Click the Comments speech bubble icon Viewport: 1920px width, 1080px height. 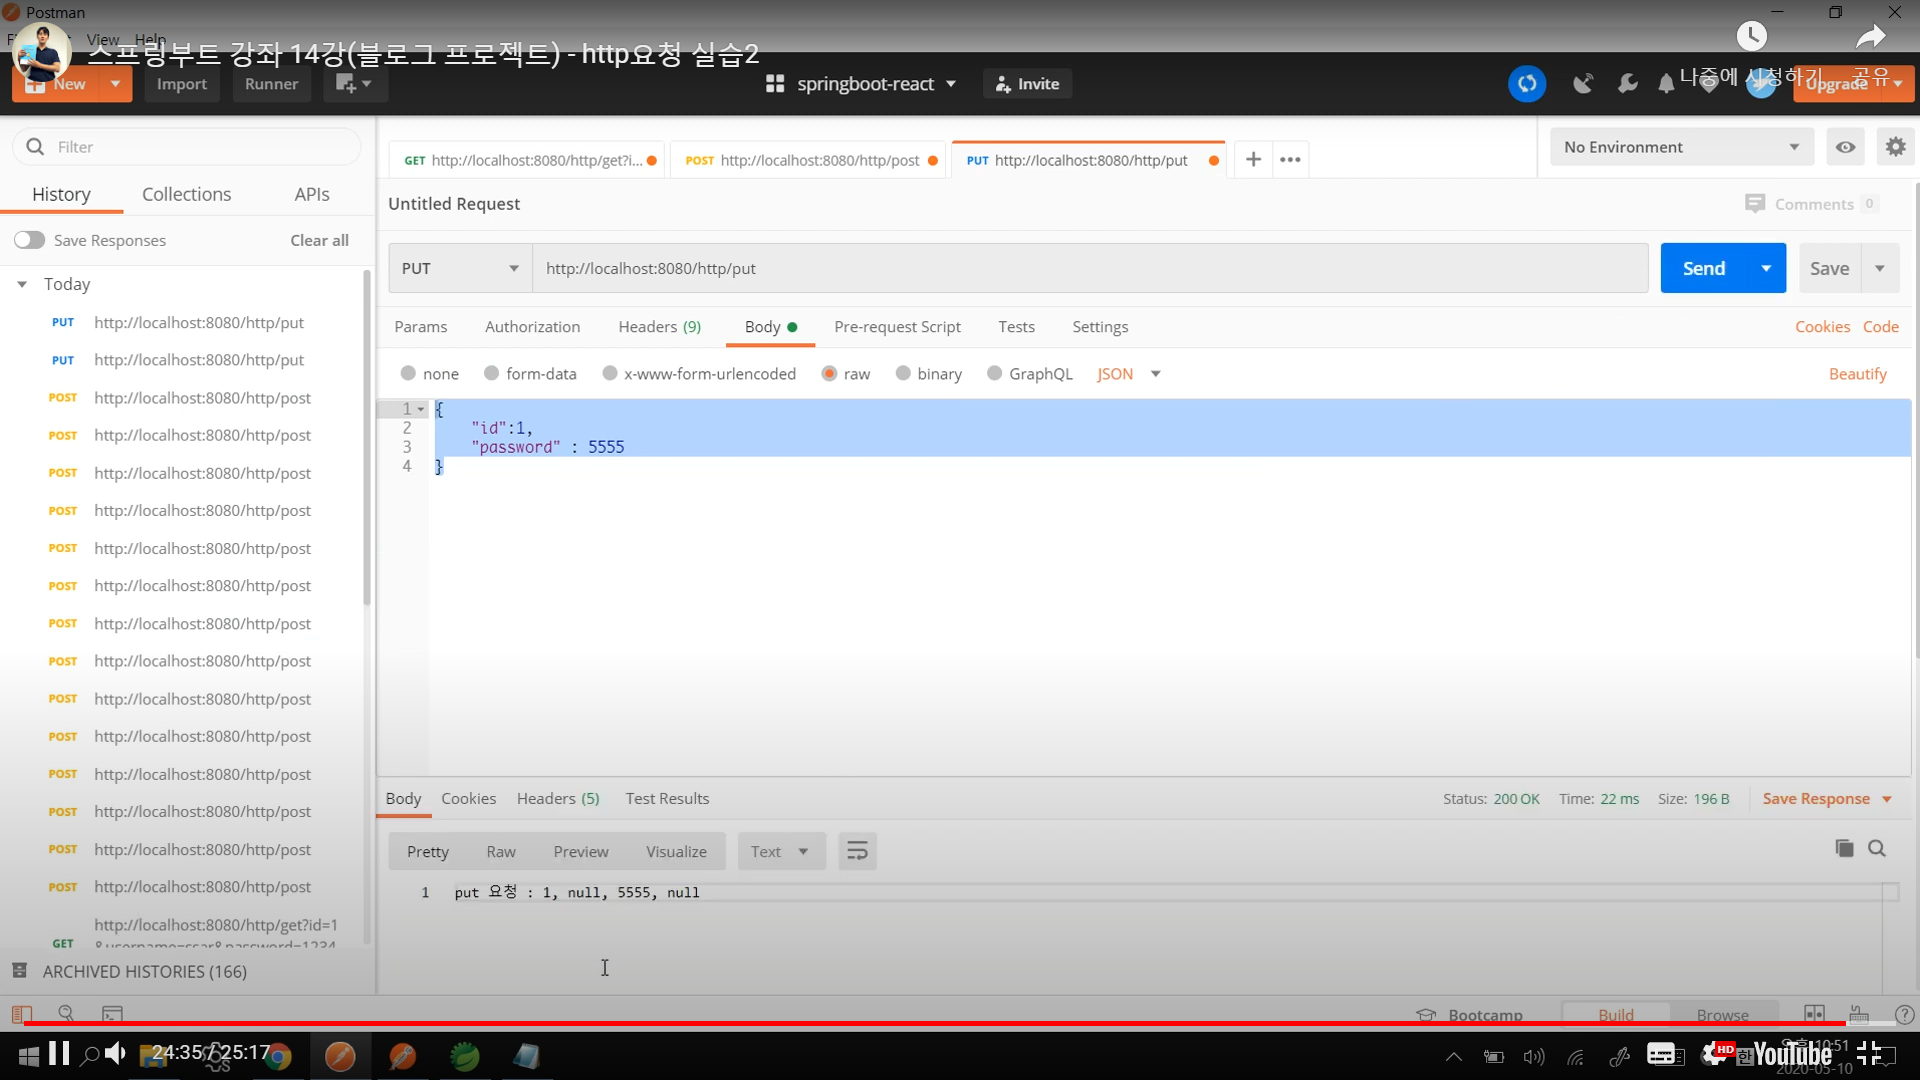(1755, 204)
